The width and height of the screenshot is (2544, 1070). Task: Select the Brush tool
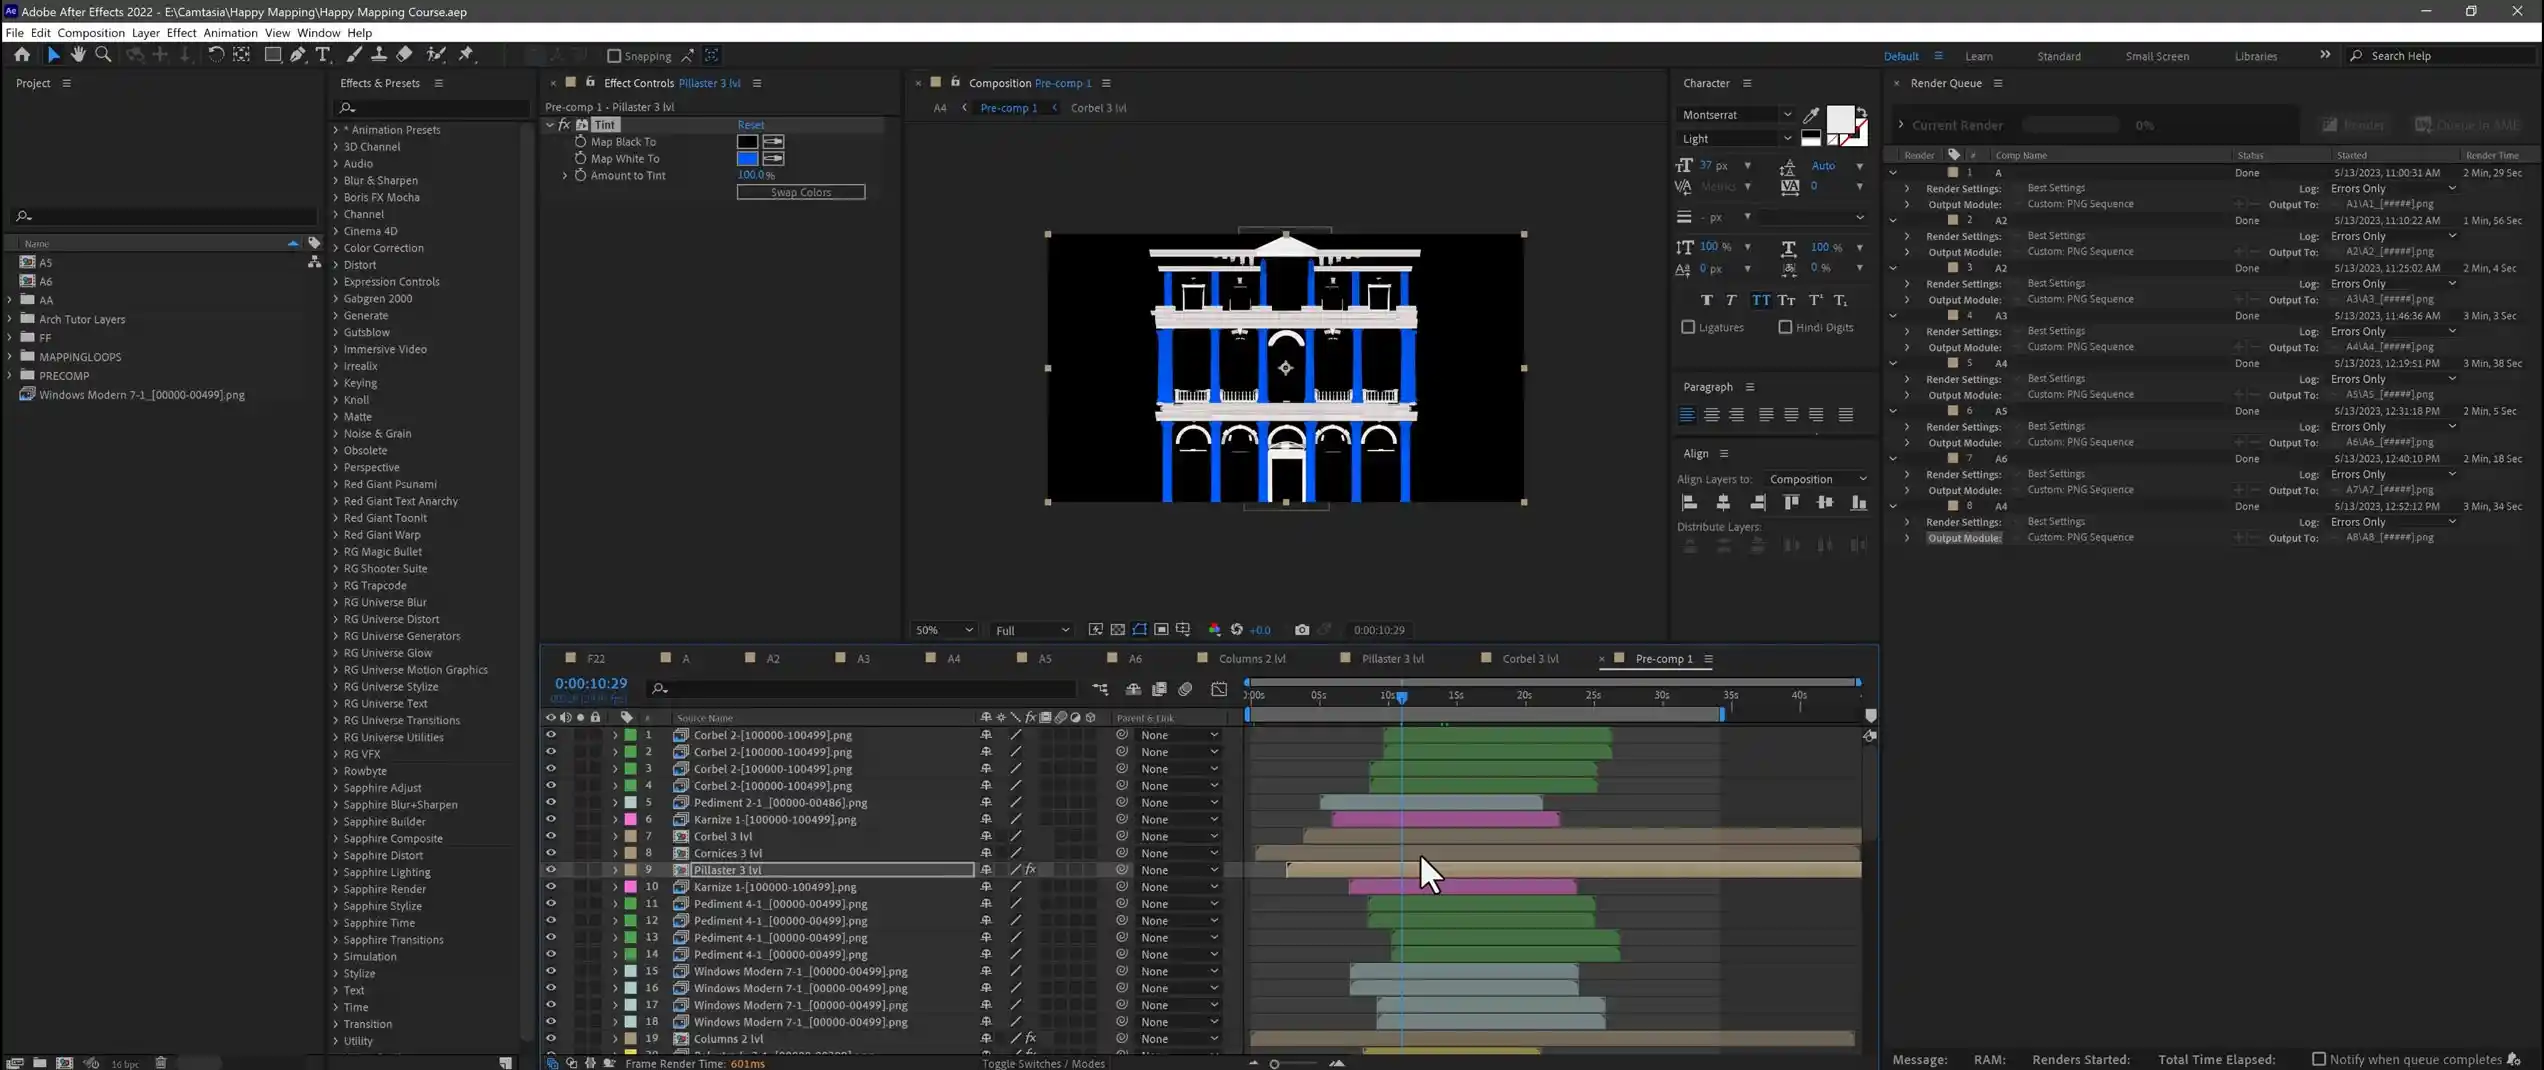click(x=354, y=55)
